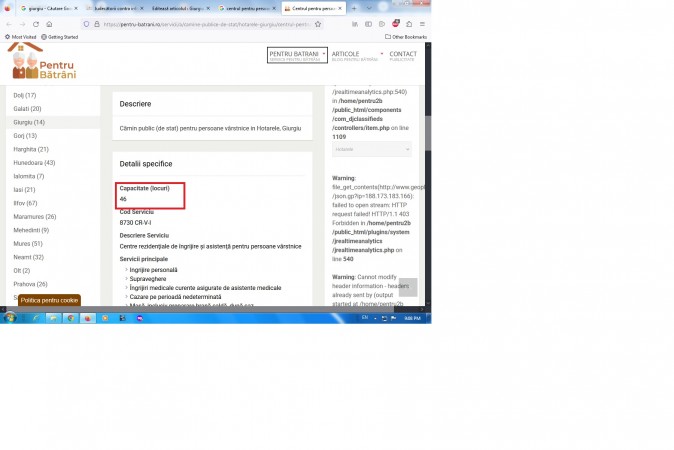Click the Other Bookmarks folder
This screenshot has height=450, width=674.
pyautogui.click(x=407, y=36)
